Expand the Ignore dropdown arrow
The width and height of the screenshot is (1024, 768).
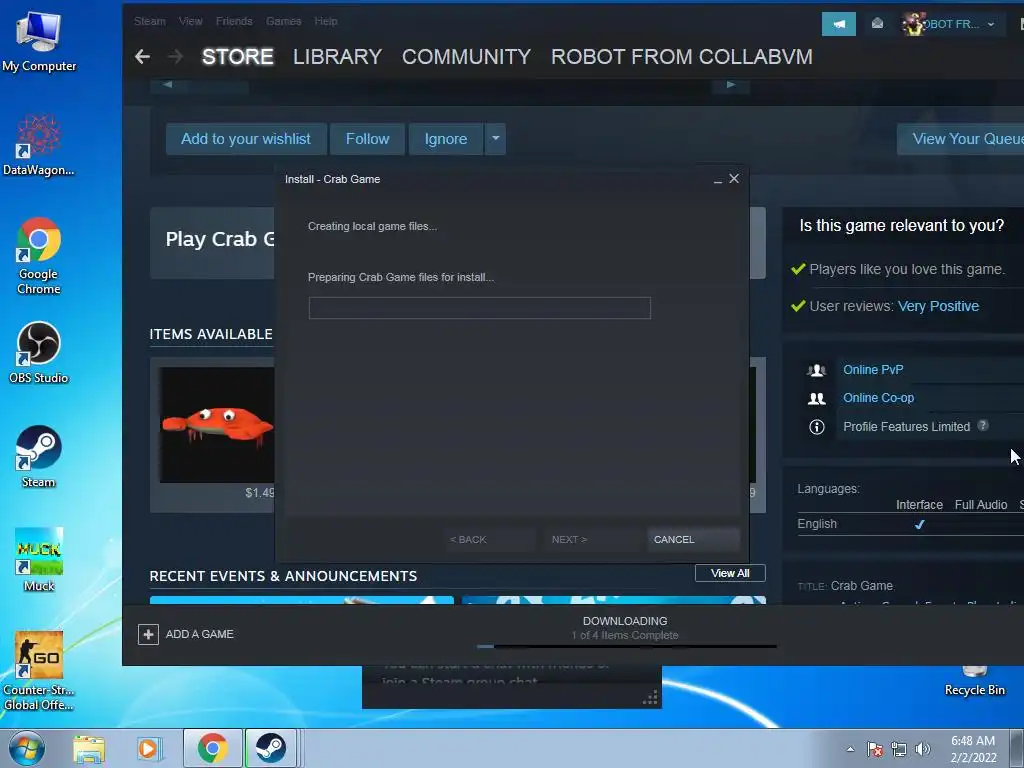(496, 138)
